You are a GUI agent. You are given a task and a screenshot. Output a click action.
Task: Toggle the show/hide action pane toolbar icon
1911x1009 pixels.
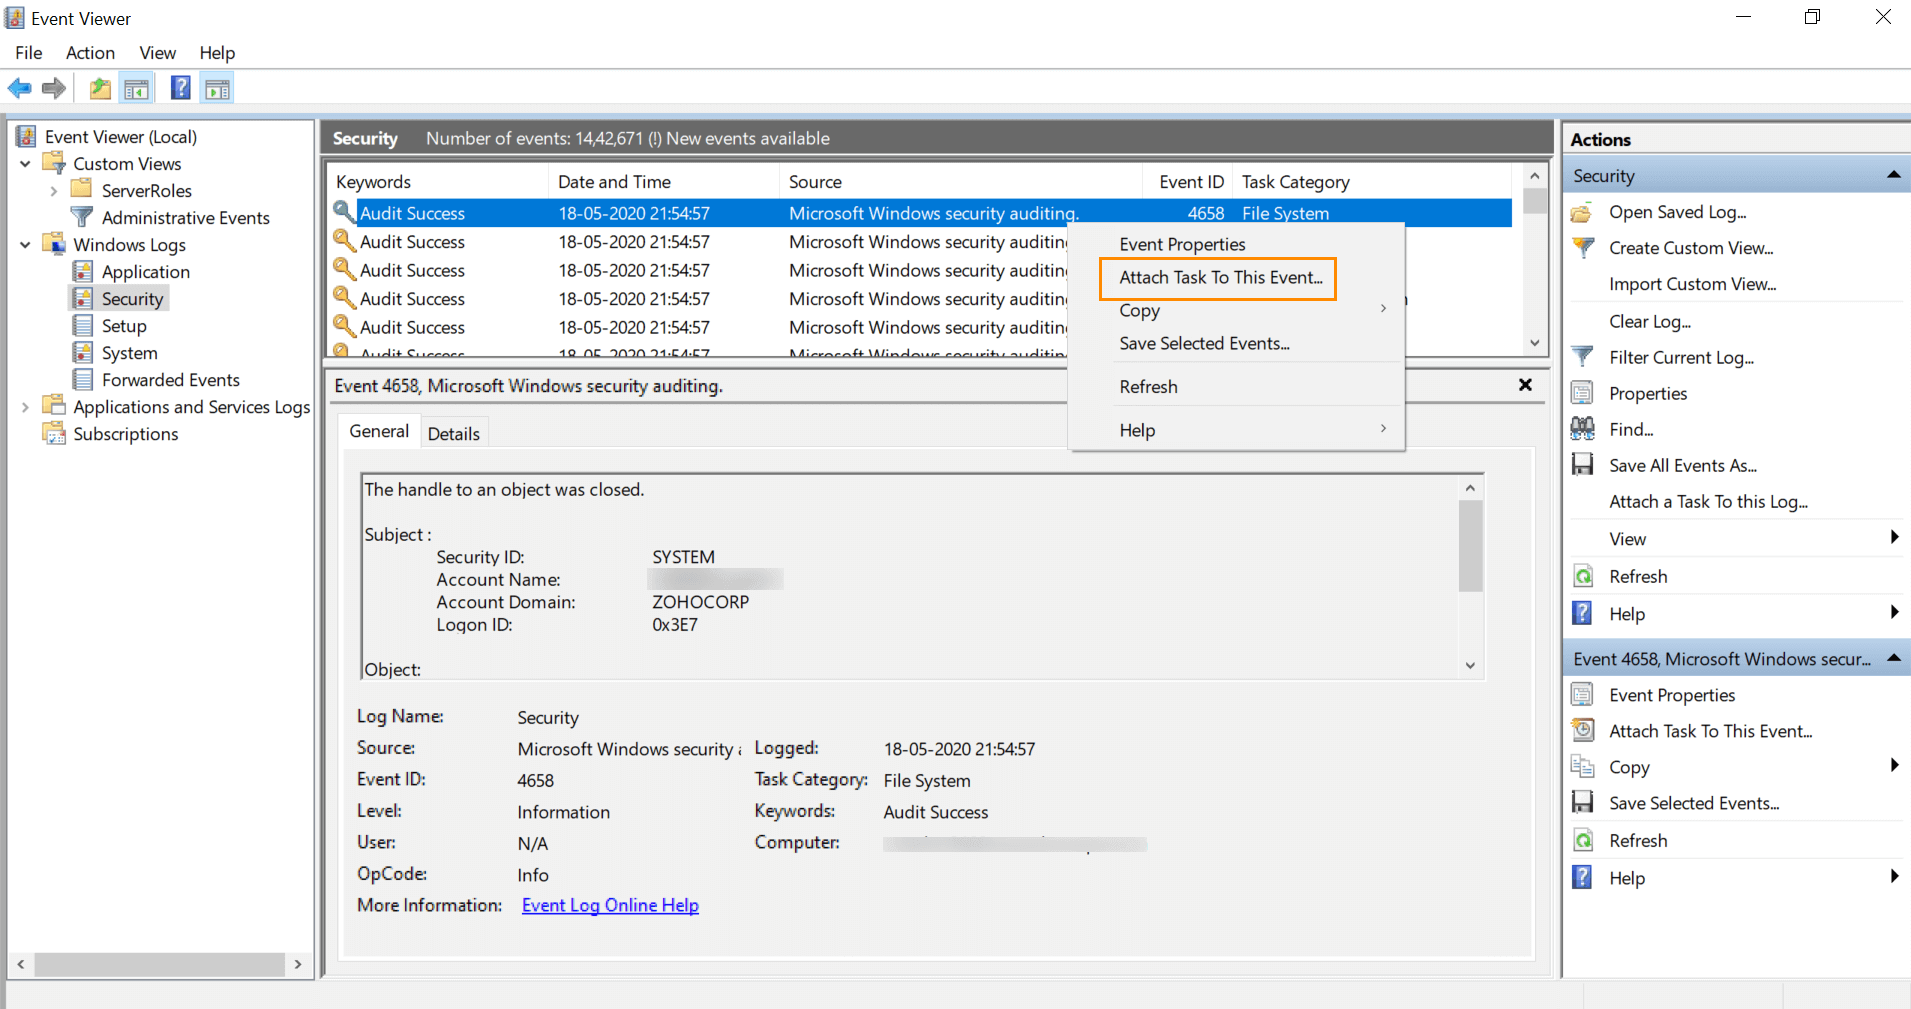pos(217,87)
